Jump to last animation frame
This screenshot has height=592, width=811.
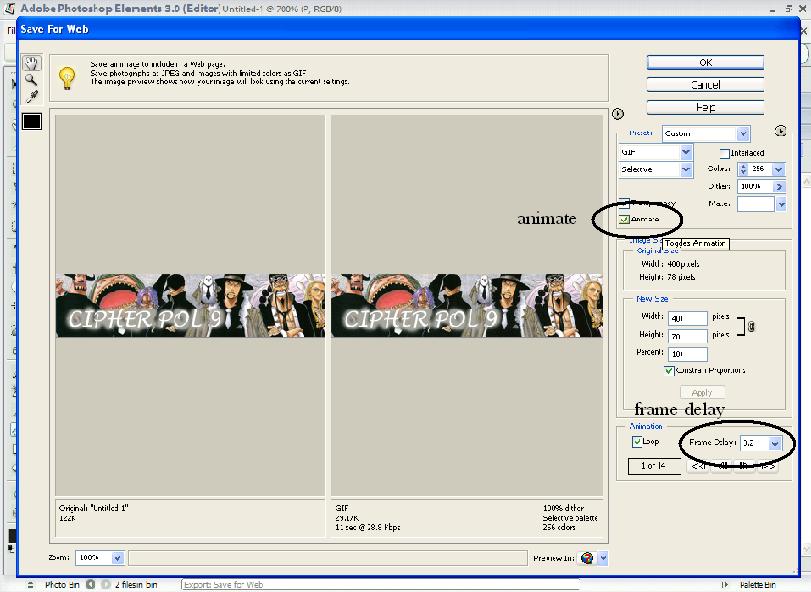pos(768,466)
